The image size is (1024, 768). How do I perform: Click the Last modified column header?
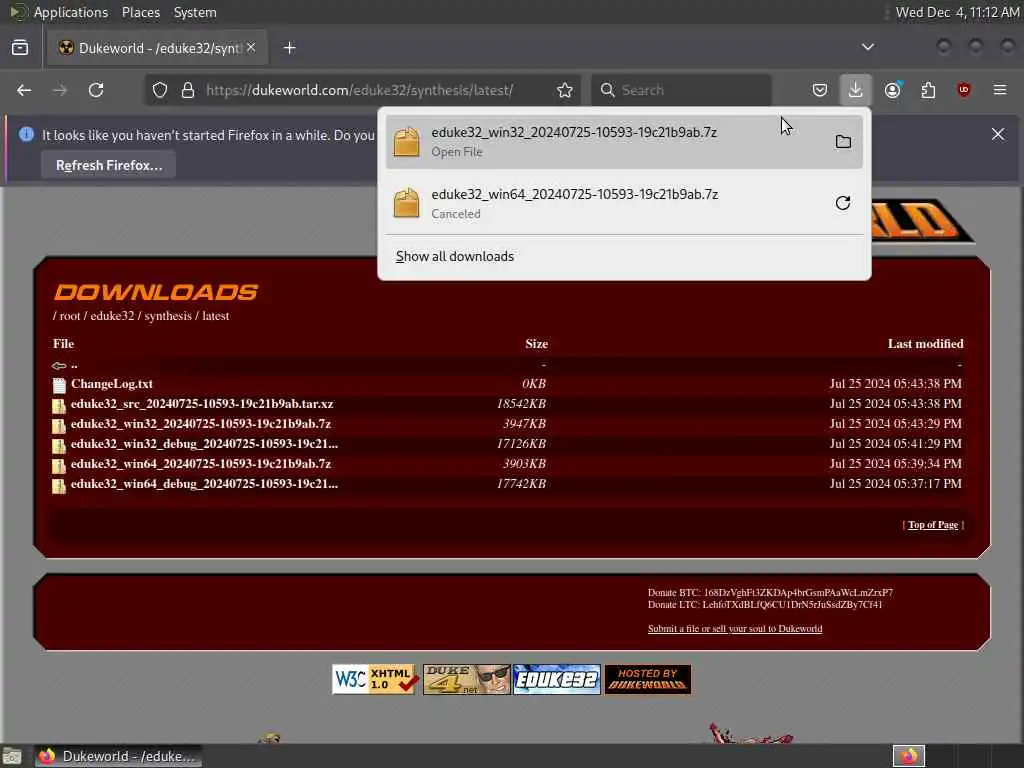pos(925,344)
